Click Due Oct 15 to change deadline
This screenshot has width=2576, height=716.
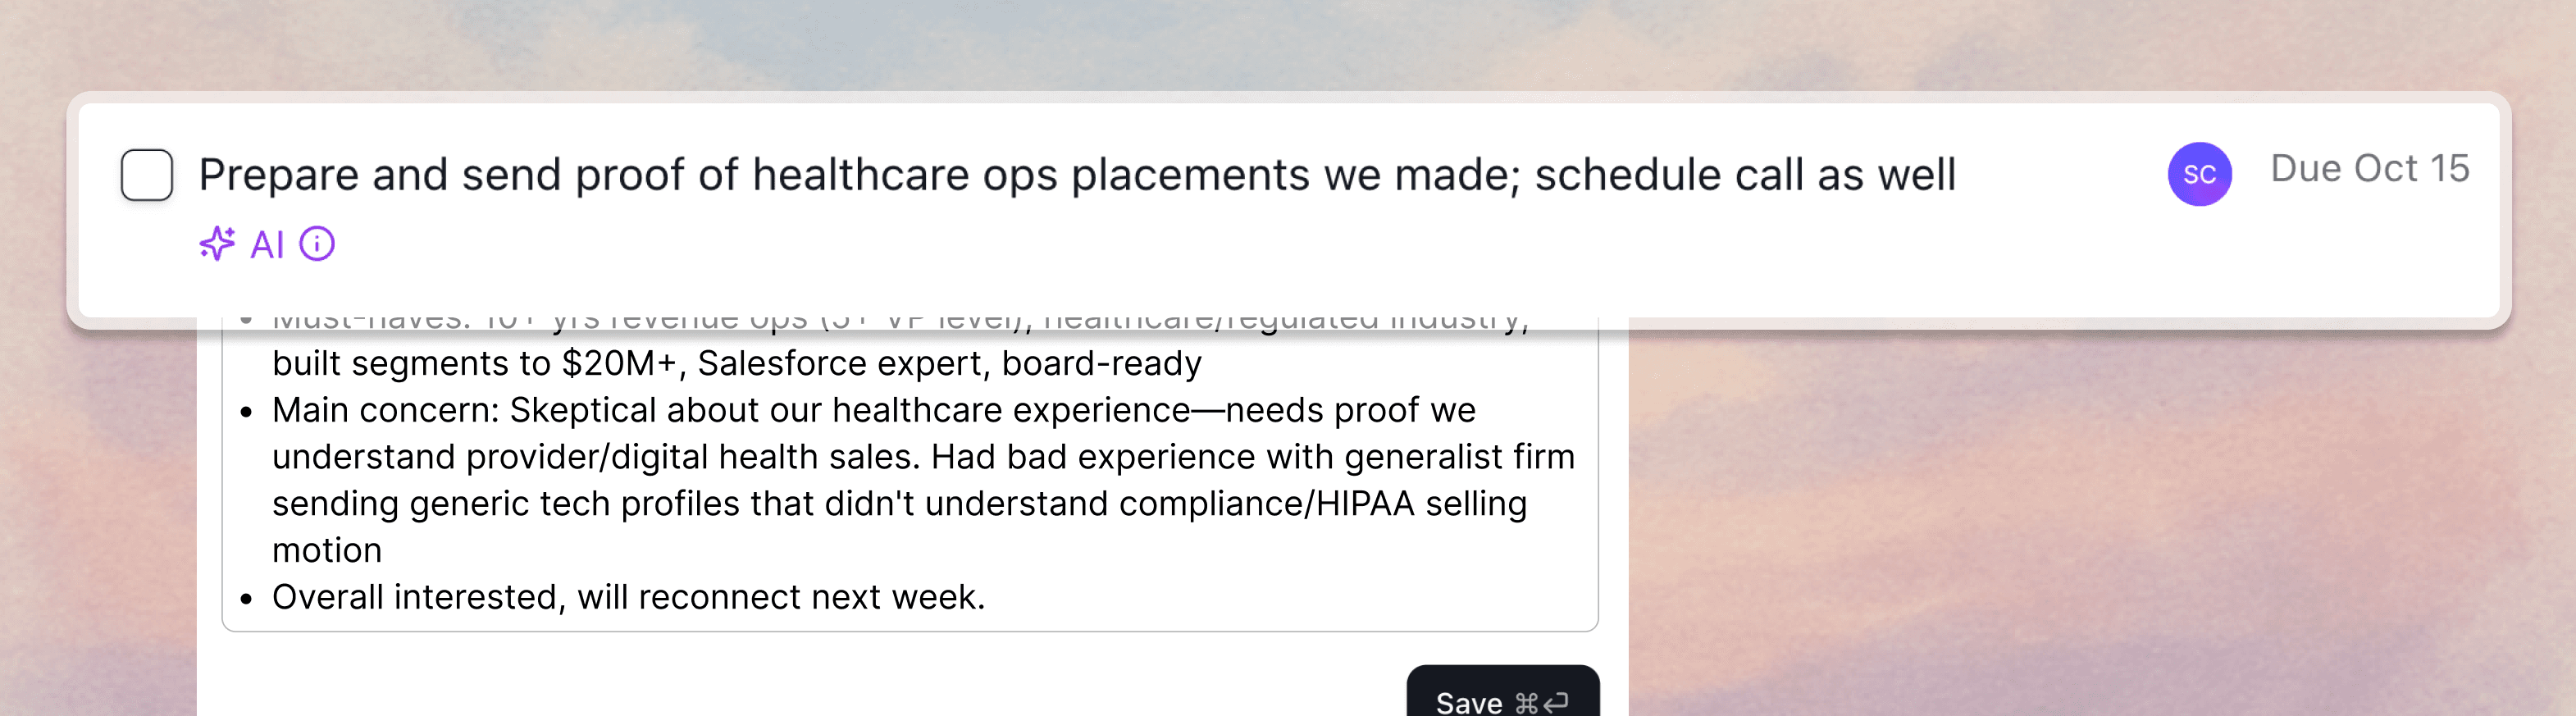click(x=2372, y=168)
